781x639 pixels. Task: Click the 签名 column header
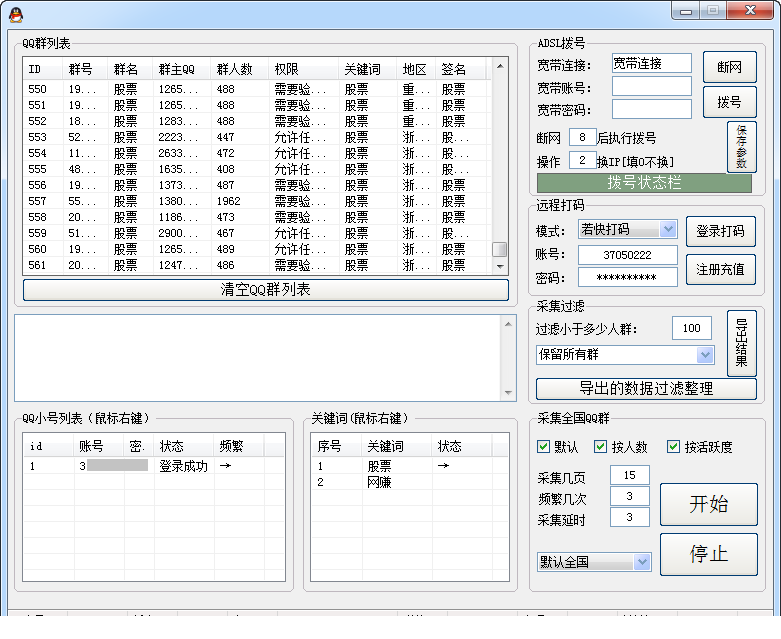click(x=460, y=69)
